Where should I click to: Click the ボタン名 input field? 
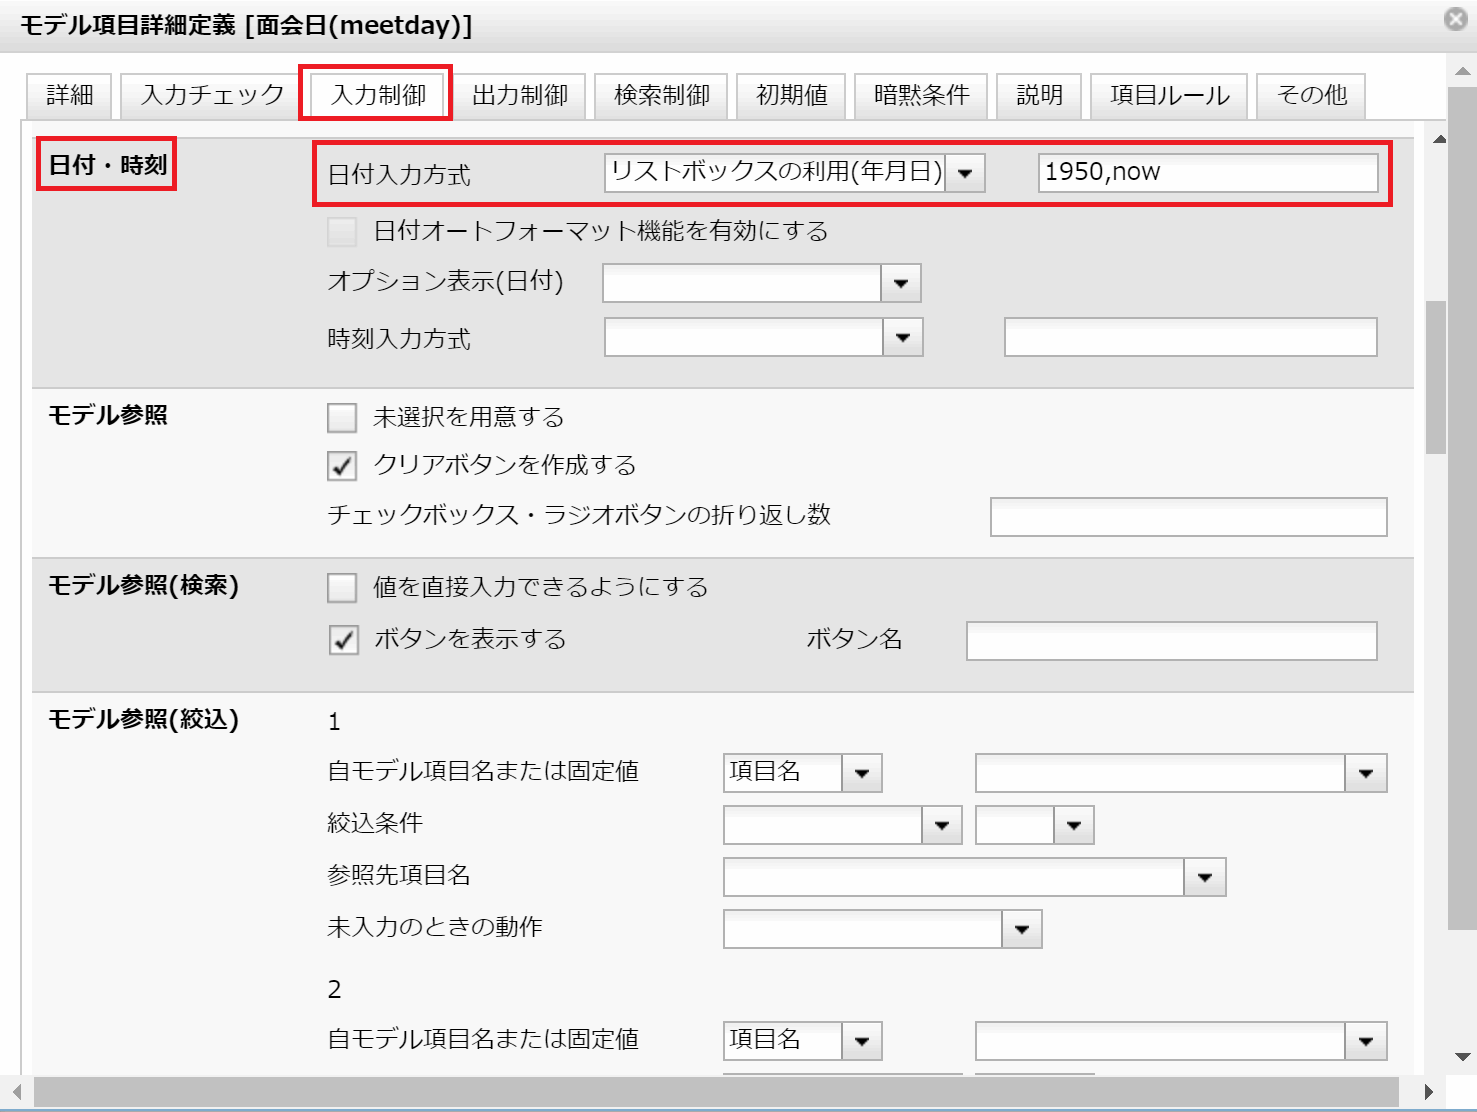pos(1172,641)
